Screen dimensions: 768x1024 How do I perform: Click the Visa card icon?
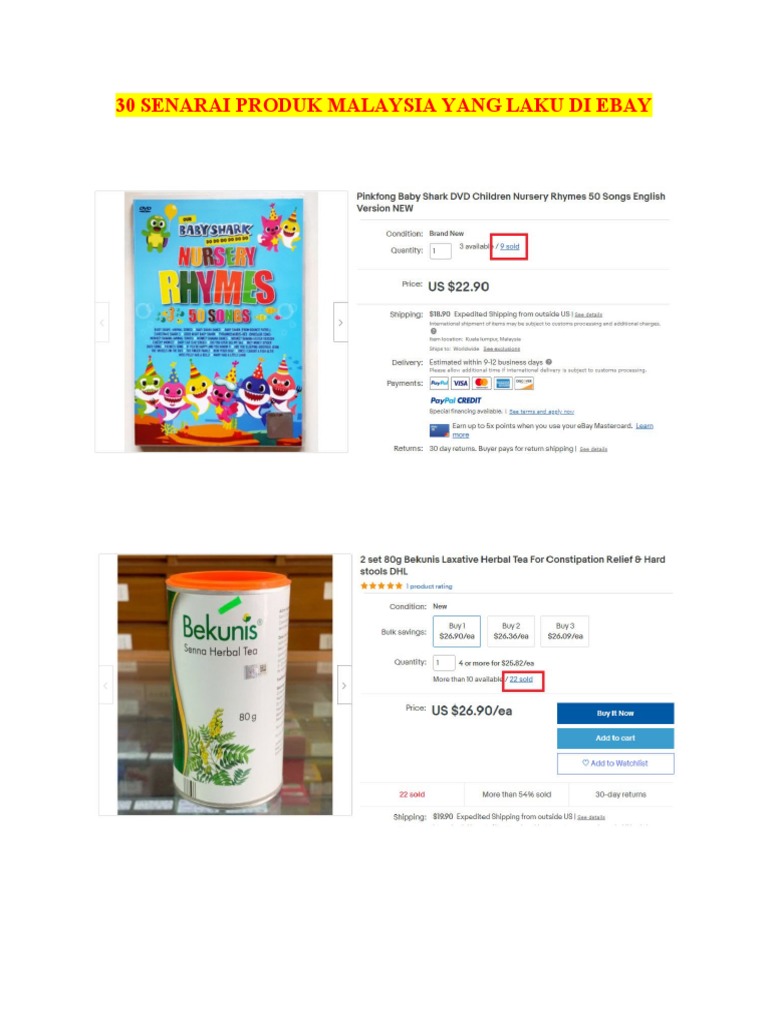(460, 383)
